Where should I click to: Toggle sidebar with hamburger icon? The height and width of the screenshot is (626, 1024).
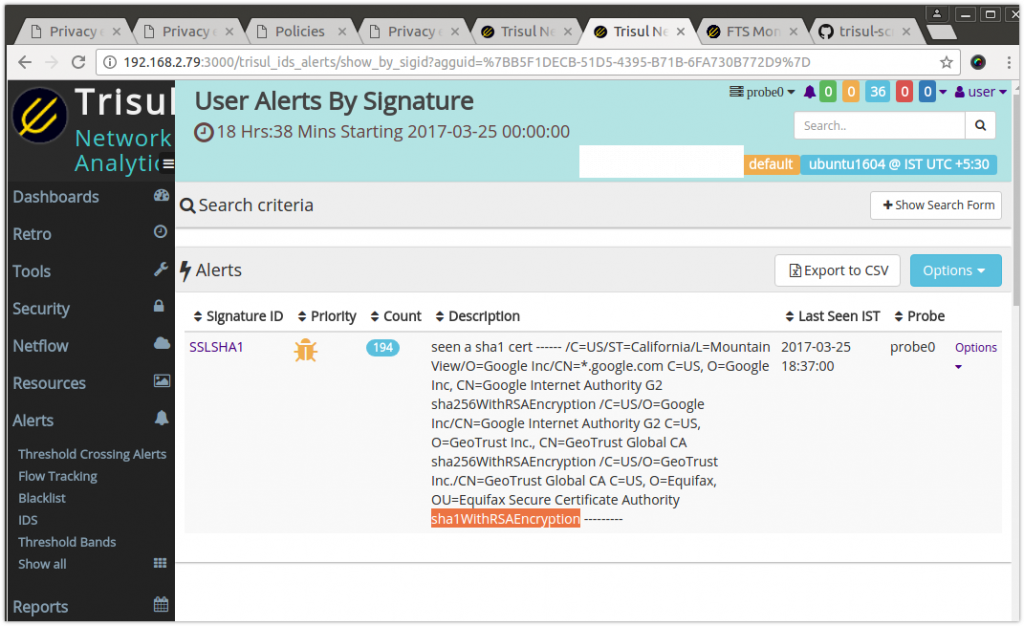pos(168,163)
